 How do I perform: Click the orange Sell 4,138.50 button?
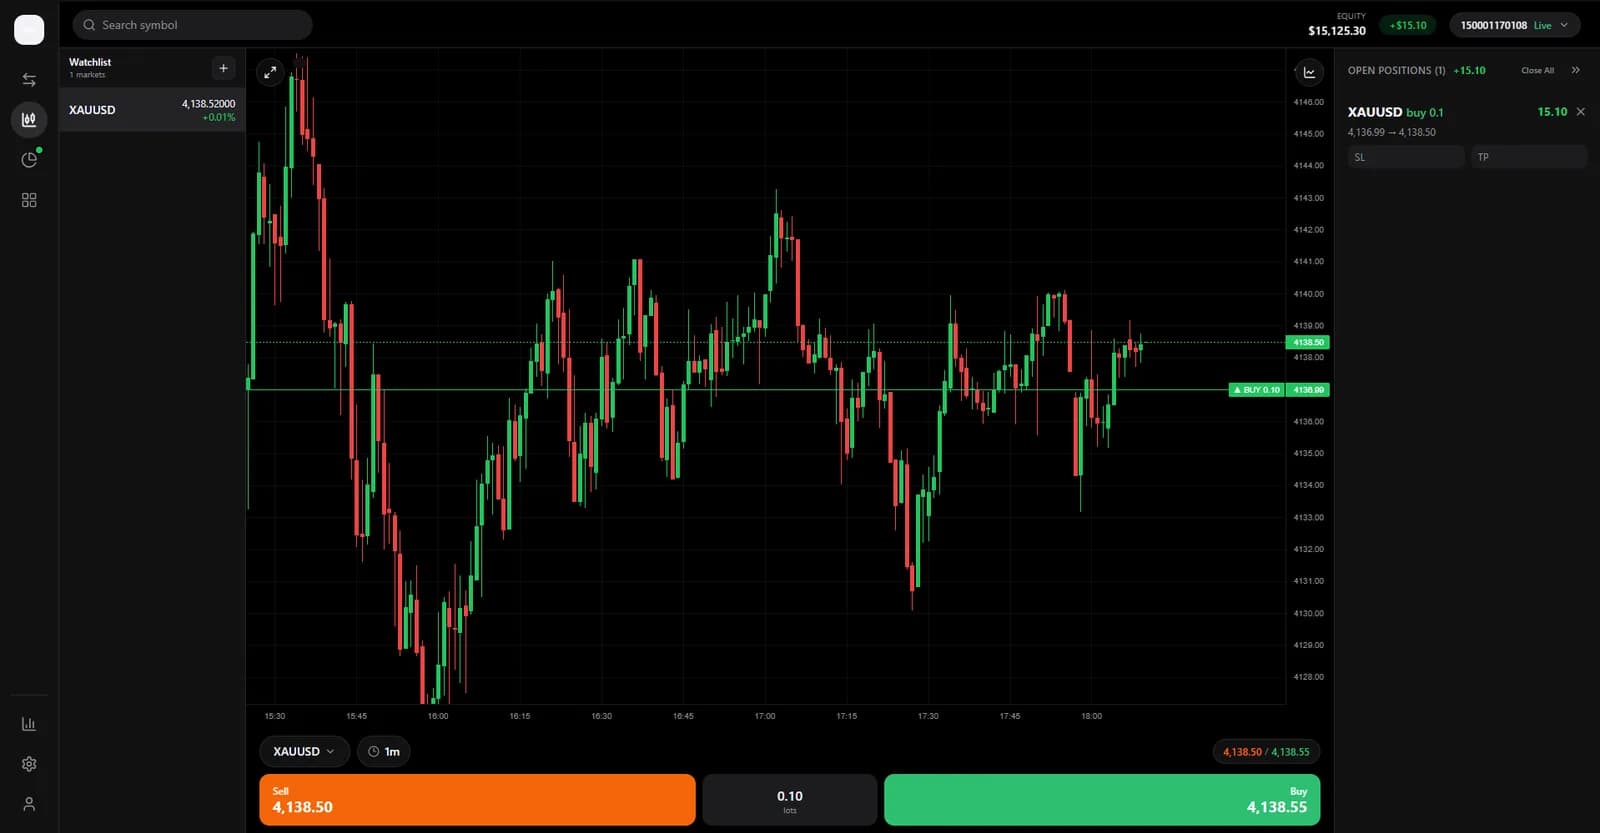coord(477,800)
